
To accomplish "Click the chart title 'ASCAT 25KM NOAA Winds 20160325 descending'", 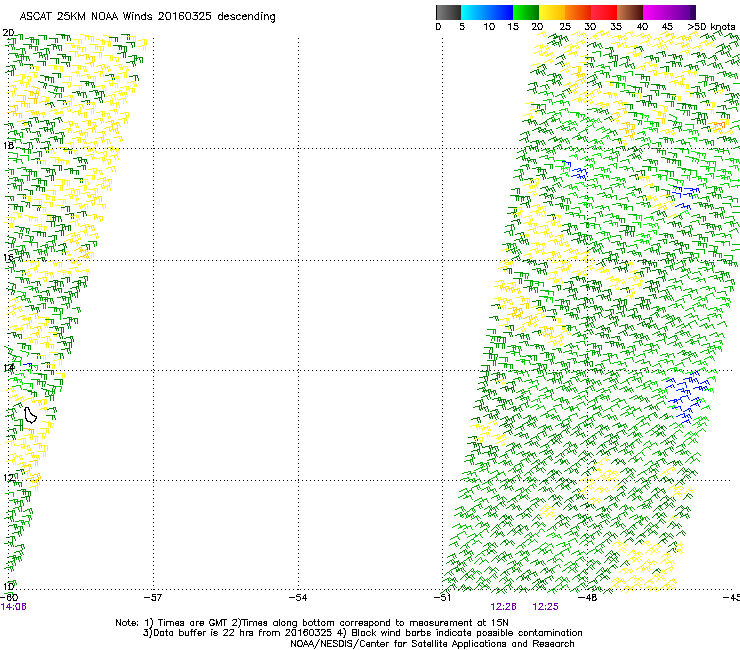I will point(148,16).
